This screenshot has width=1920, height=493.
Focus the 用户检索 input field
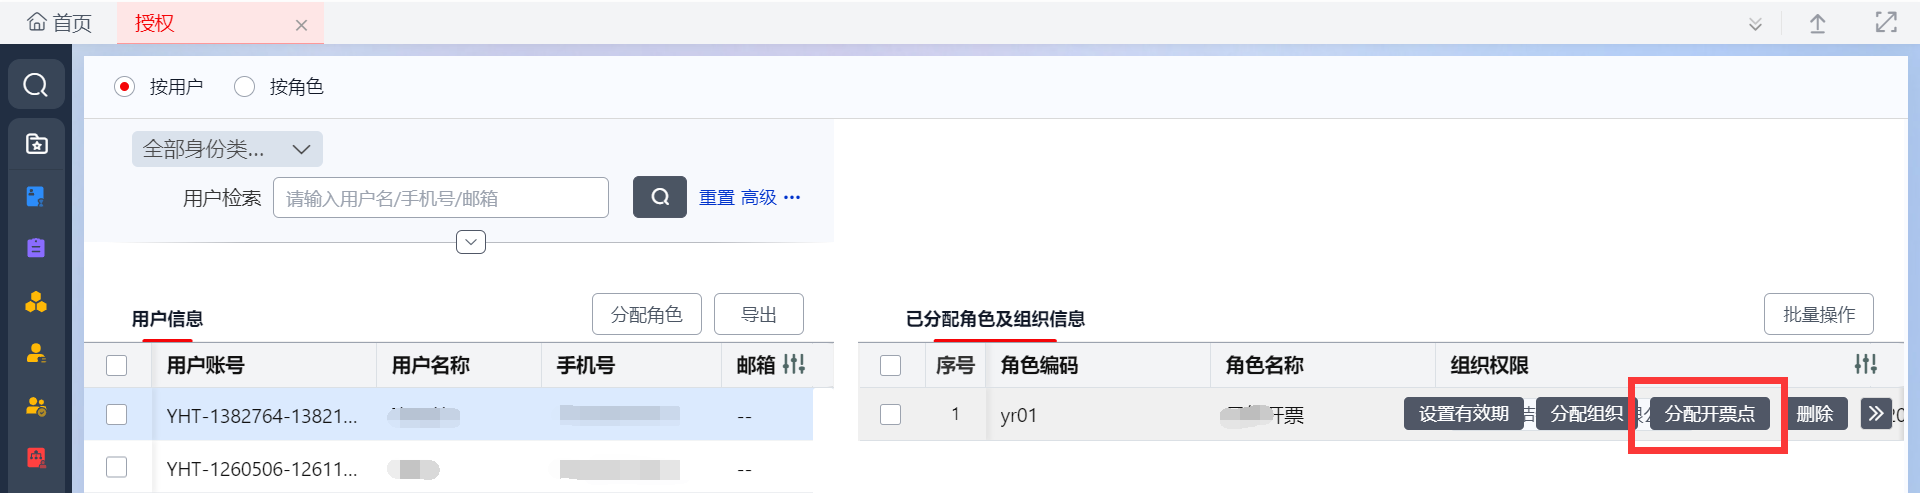(440, 198)
